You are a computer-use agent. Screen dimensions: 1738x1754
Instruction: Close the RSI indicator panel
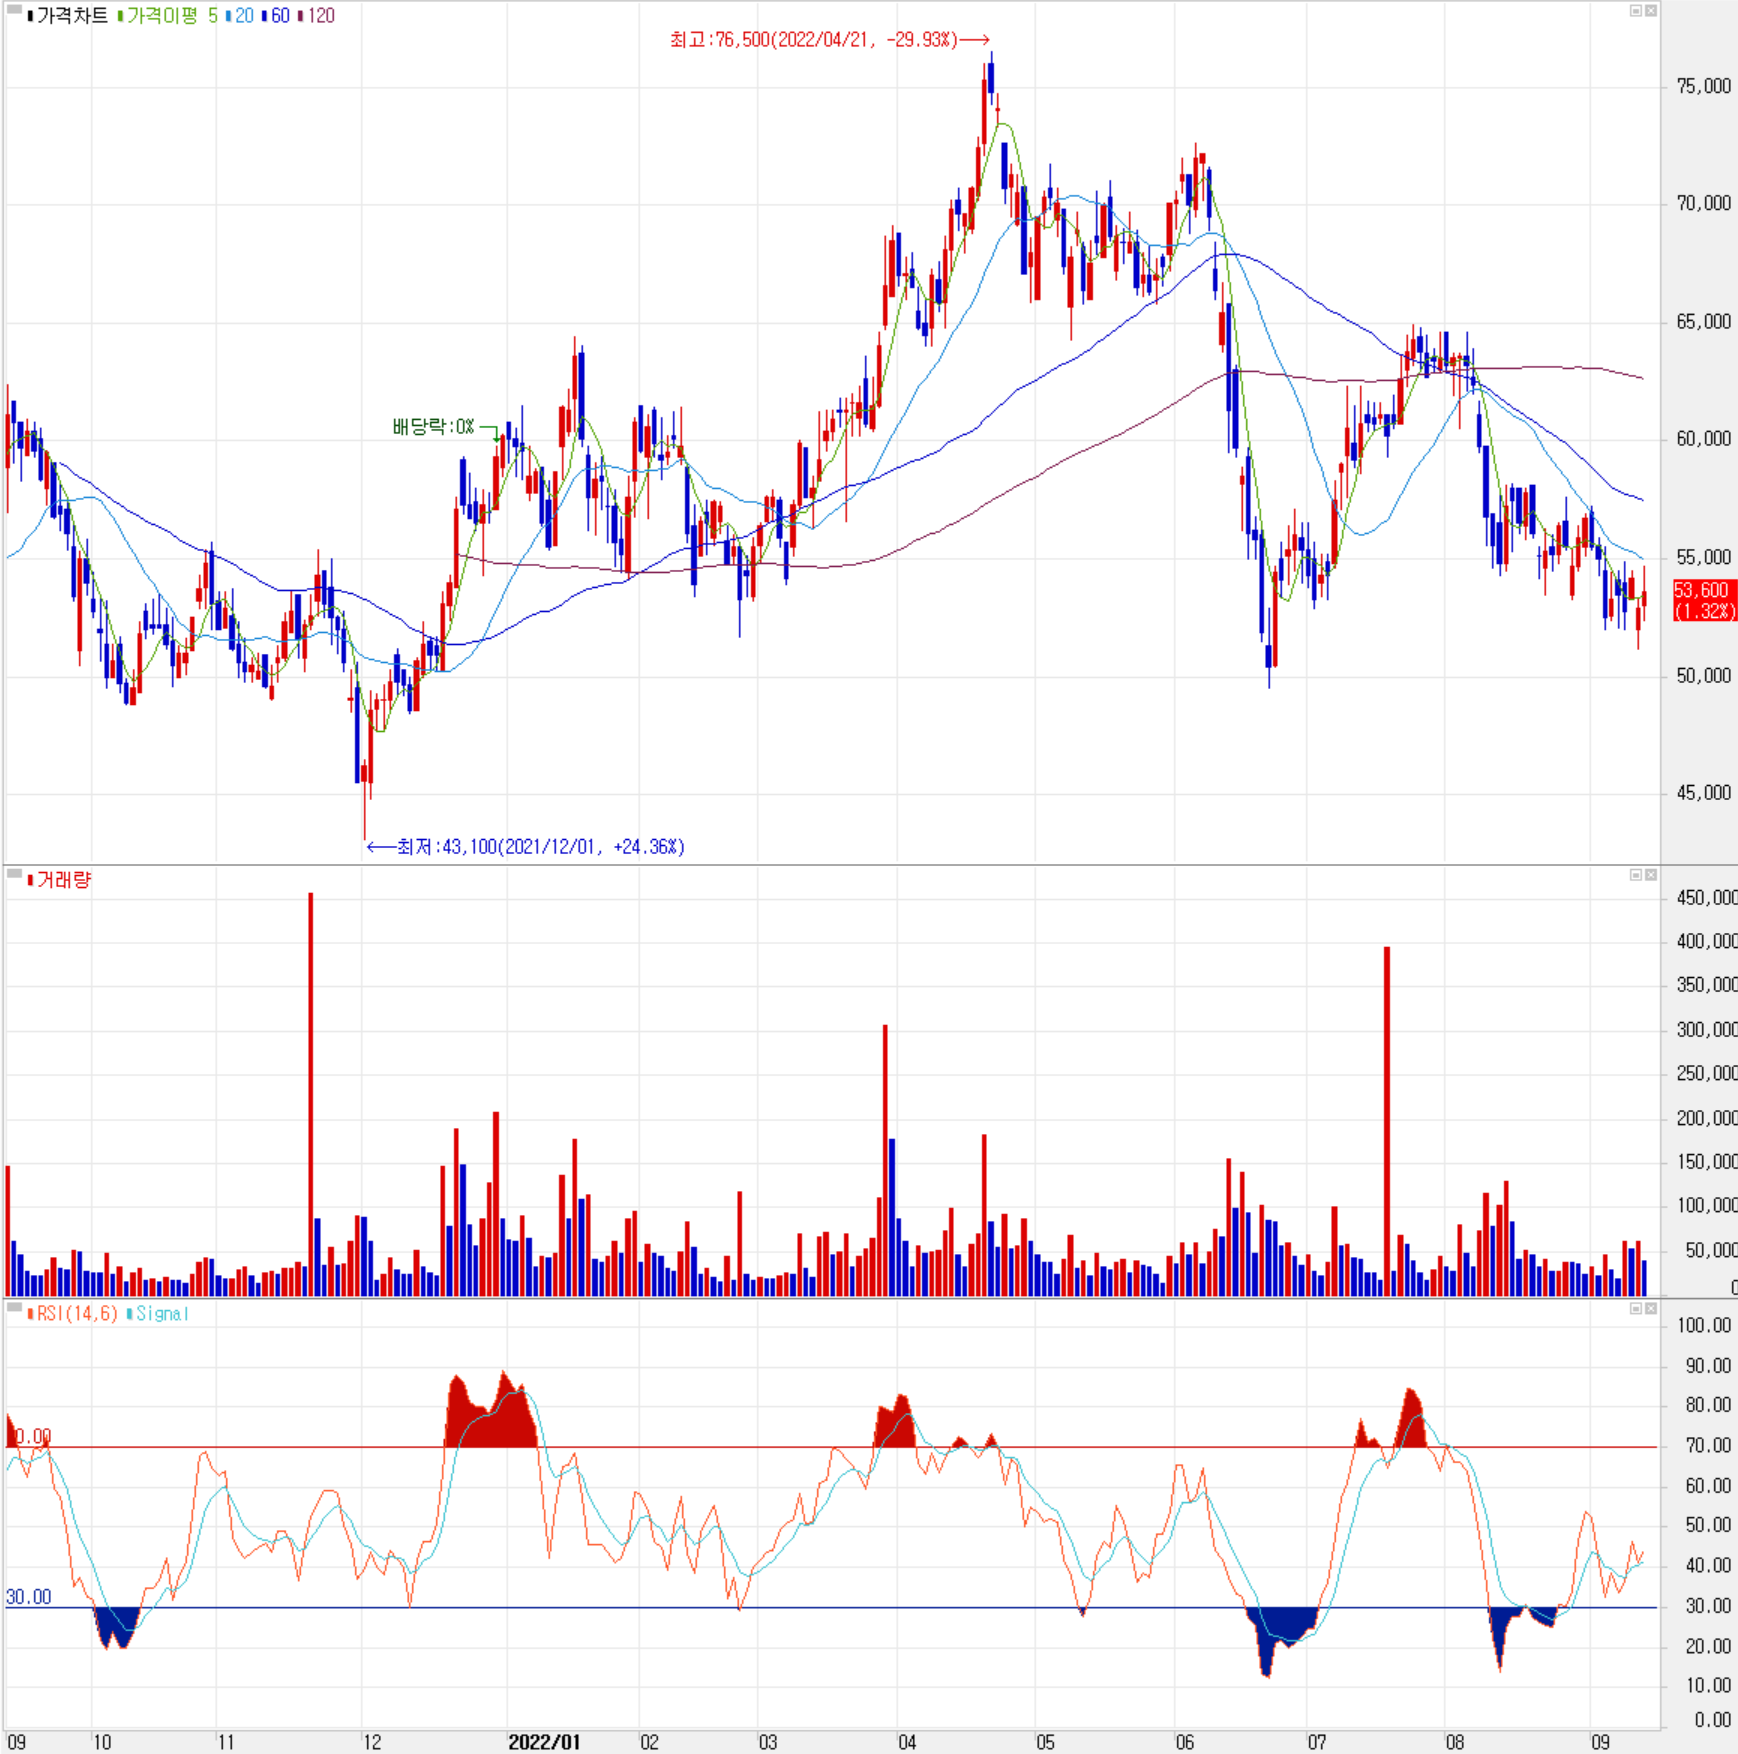pos(1651,1308)
